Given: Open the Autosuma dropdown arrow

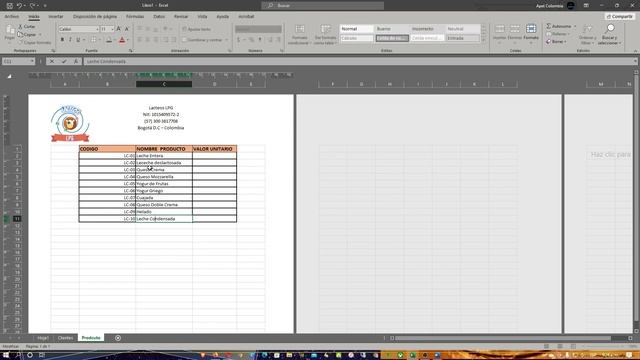Looking at the screenshot, I should point(575,26).
